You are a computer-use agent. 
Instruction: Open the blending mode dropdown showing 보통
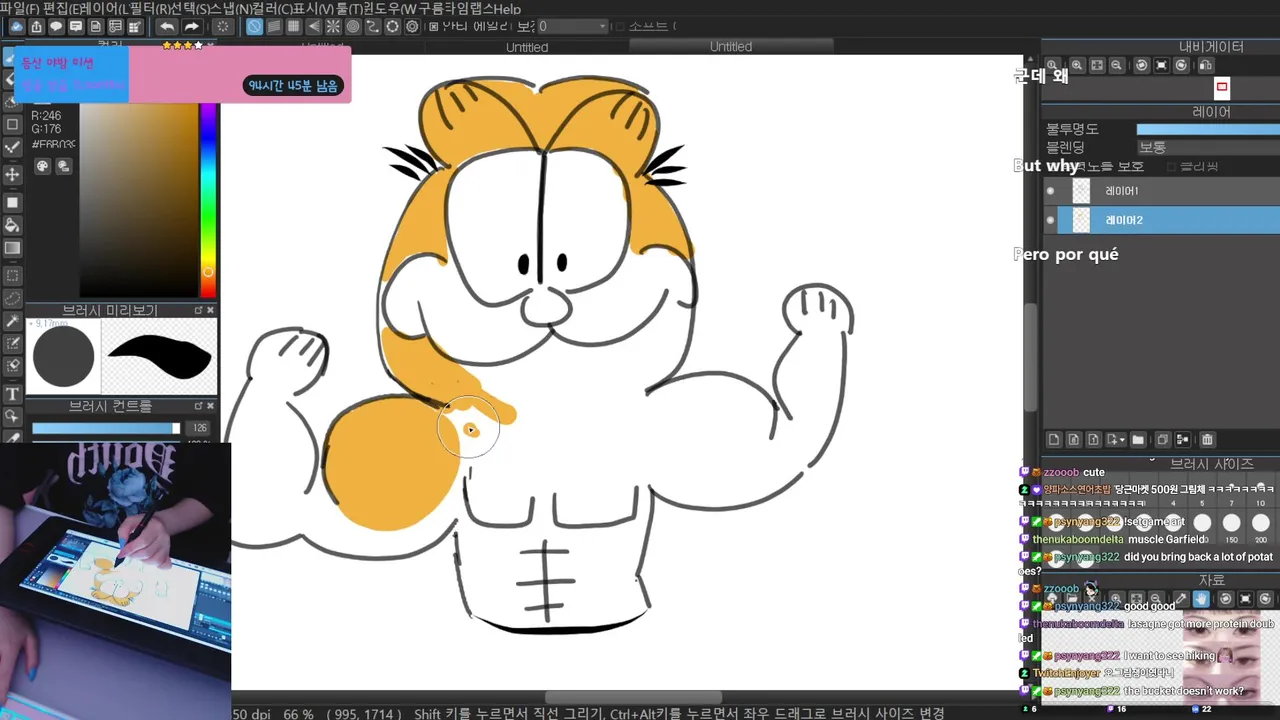pos(1207,147)
